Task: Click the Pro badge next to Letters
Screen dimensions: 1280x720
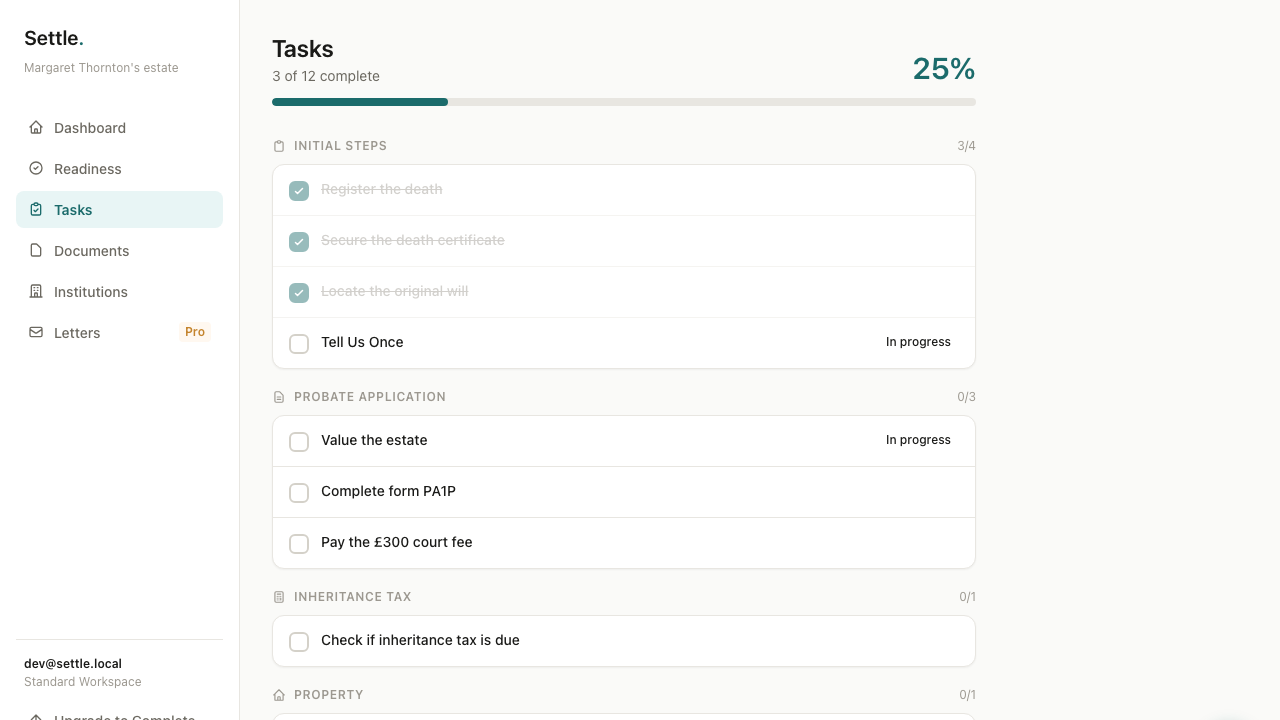Action: [195, 332]
